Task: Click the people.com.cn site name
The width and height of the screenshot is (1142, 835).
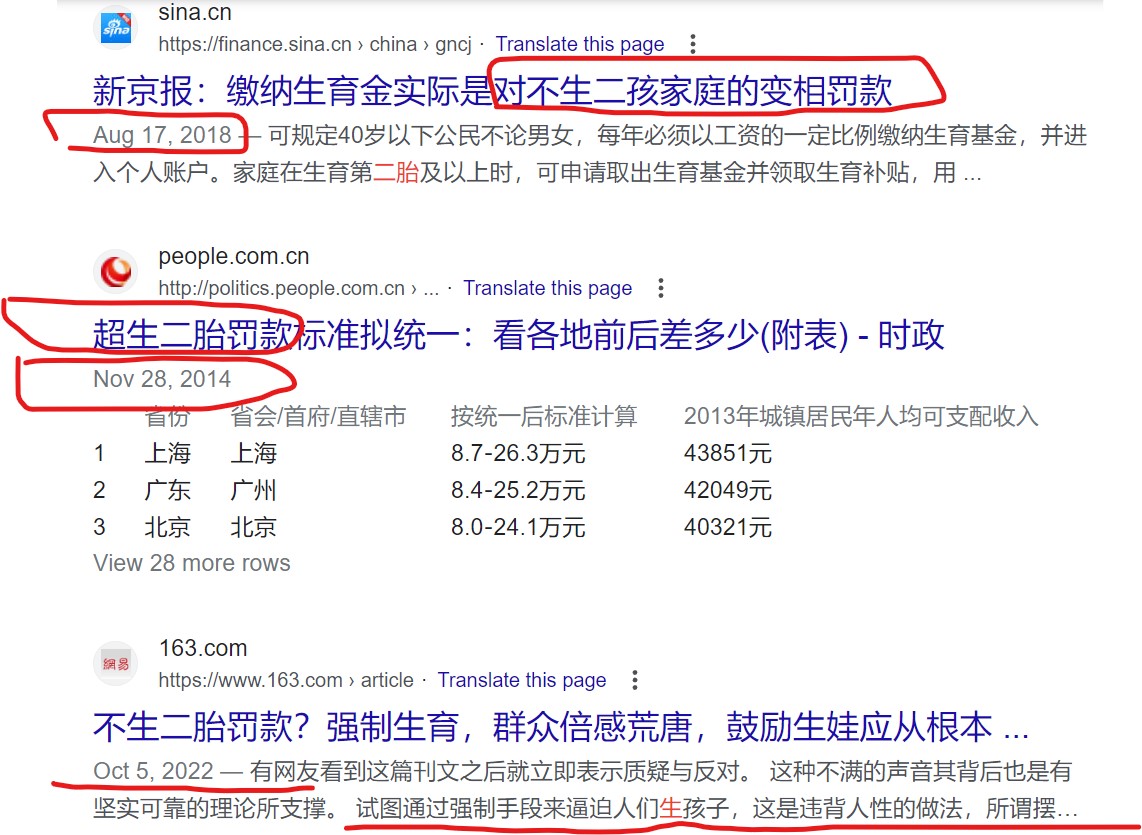Action: click(234, 256)
